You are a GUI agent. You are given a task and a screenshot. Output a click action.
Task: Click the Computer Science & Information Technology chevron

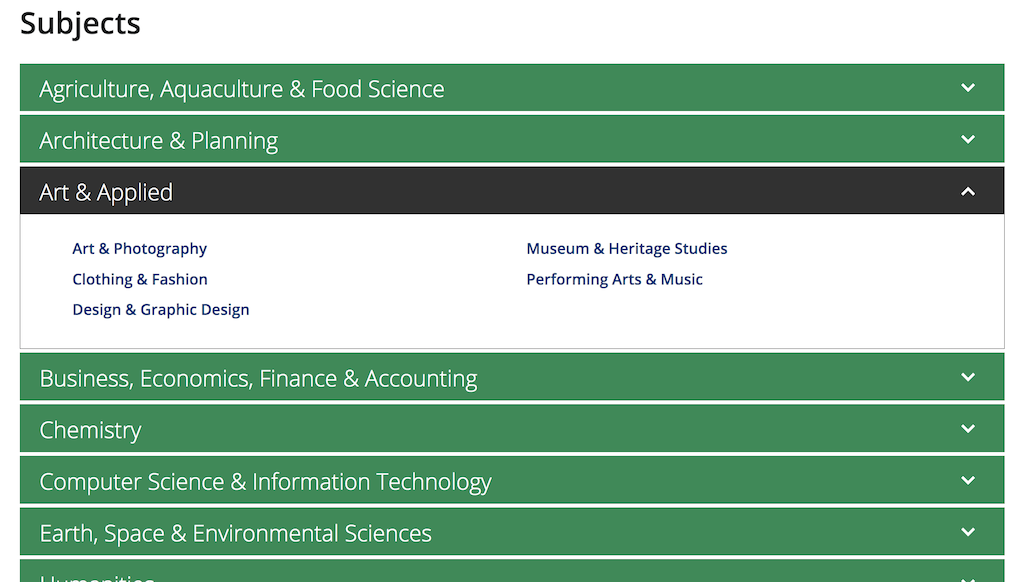(x=967, y=480)
